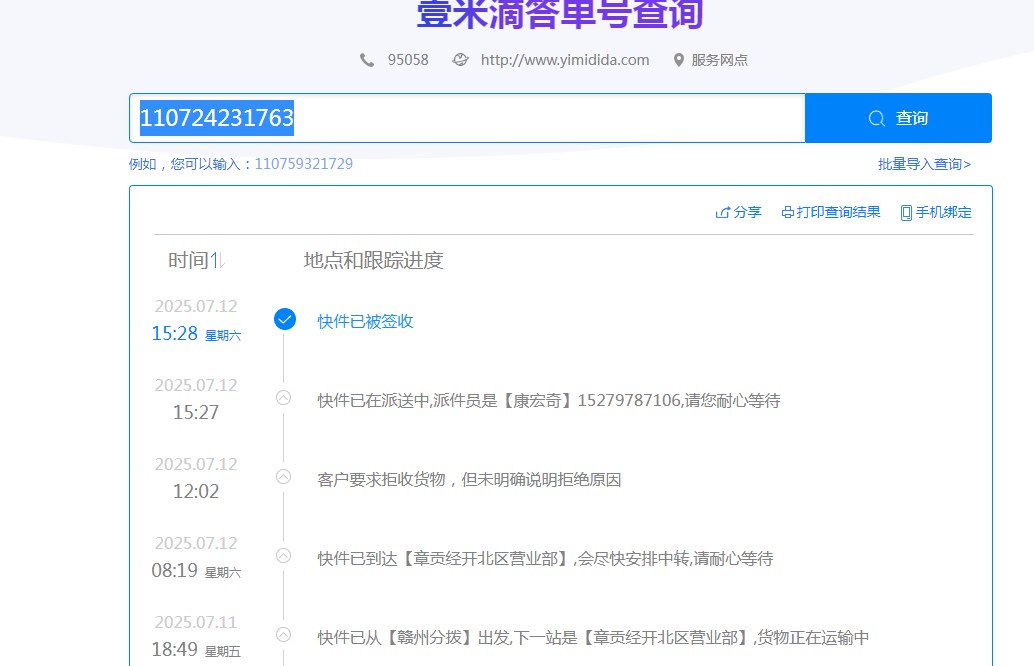Viewport: 1034px width, 666px height.
Task: Click the blue checkmark marker for 快件已被签收
Action: click(285, 319)
